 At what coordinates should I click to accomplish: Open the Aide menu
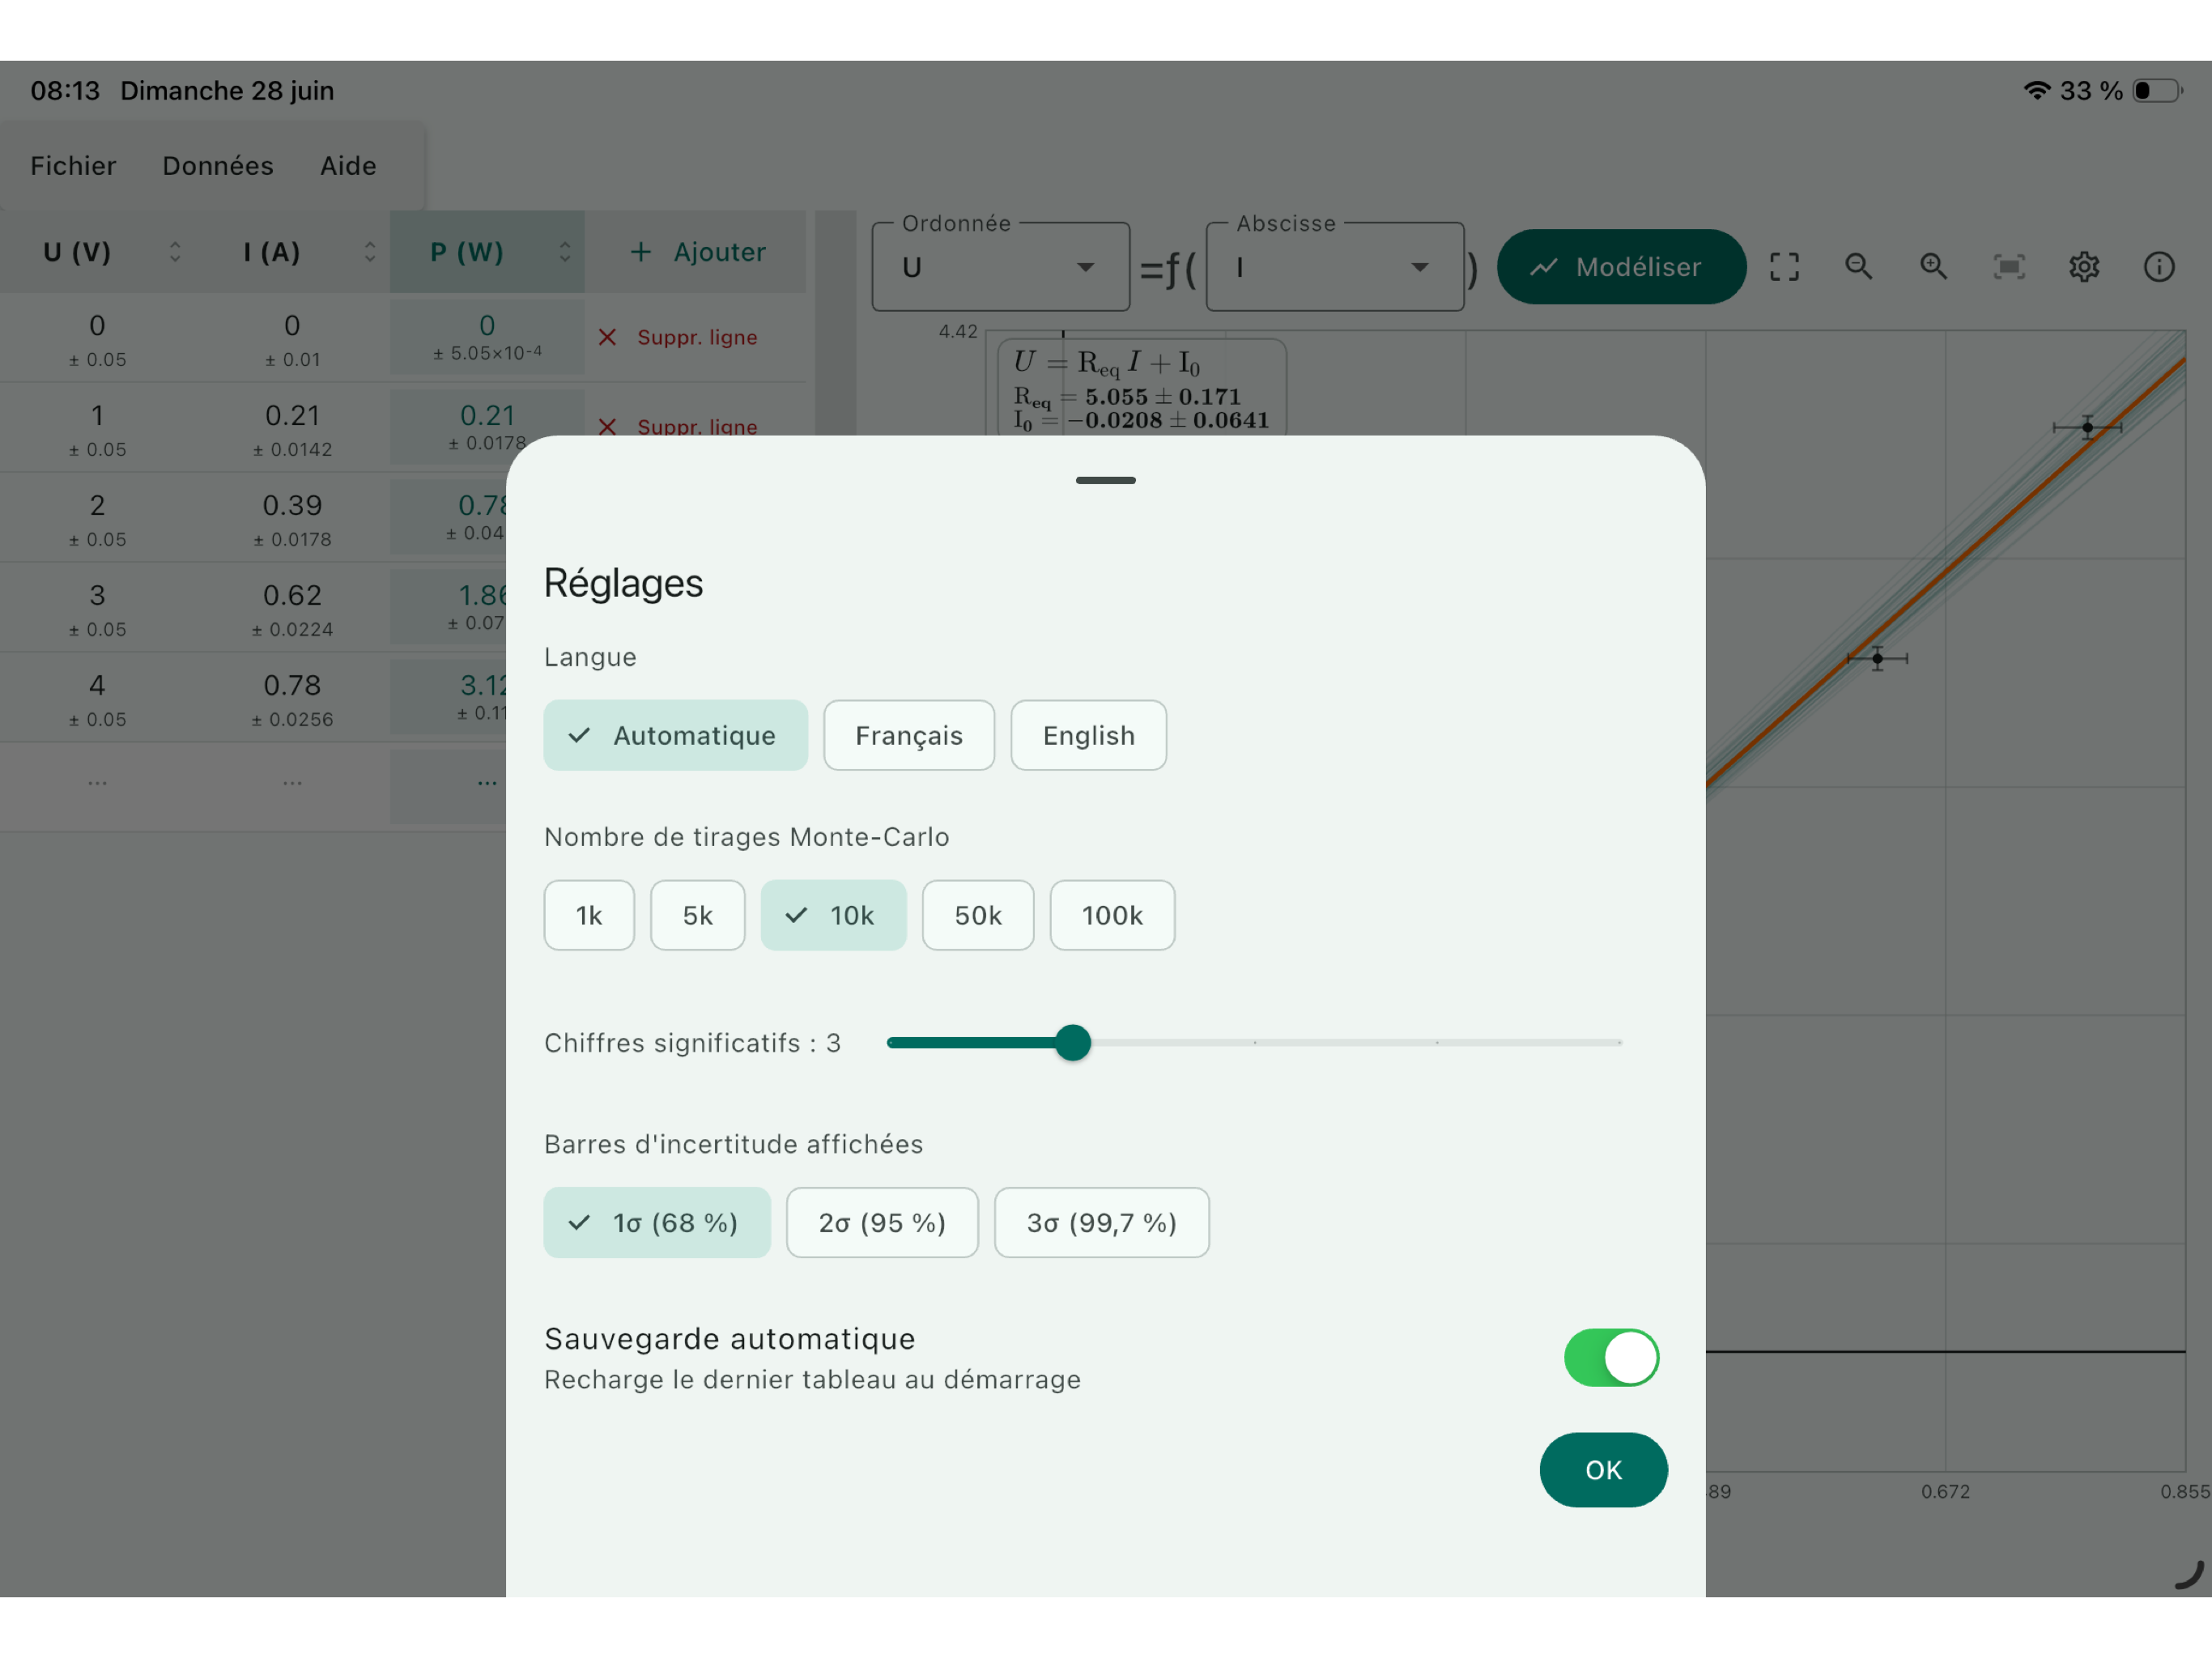click(x=348, y=165)
